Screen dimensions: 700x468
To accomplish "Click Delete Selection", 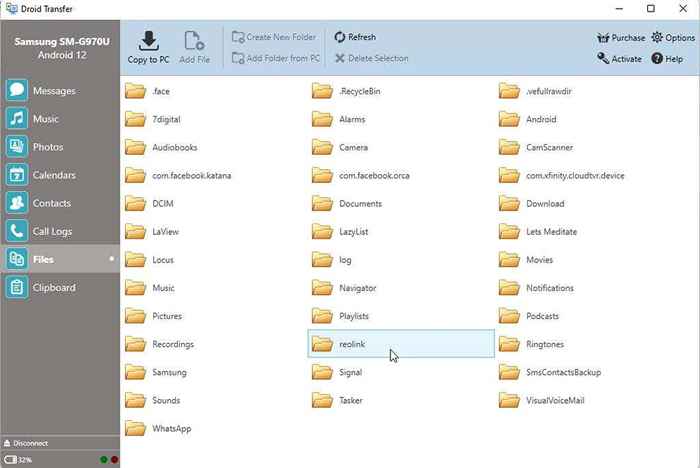I will (x=371, y=58).
